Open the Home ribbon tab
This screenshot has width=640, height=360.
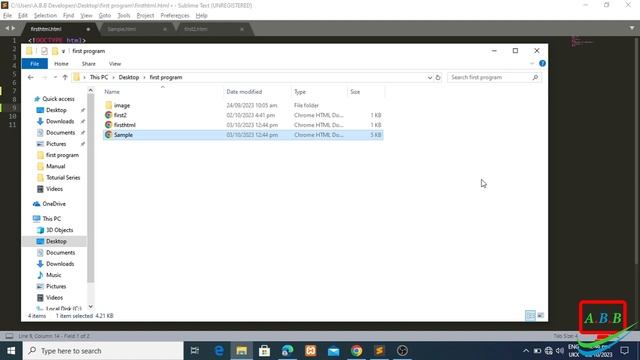click(61, 64)
